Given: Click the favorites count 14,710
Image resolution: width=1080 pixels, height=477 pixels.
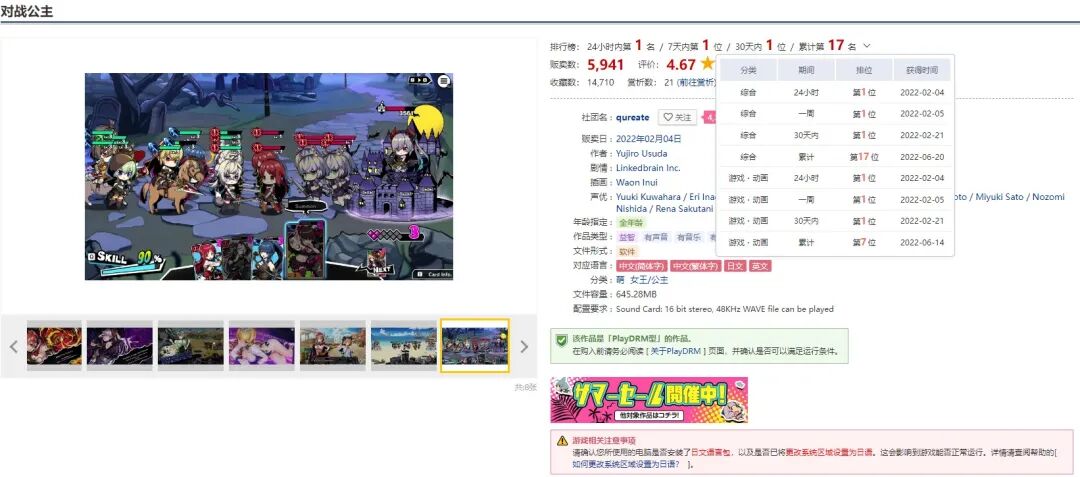Looking at the screenshot, I should 601,83.
